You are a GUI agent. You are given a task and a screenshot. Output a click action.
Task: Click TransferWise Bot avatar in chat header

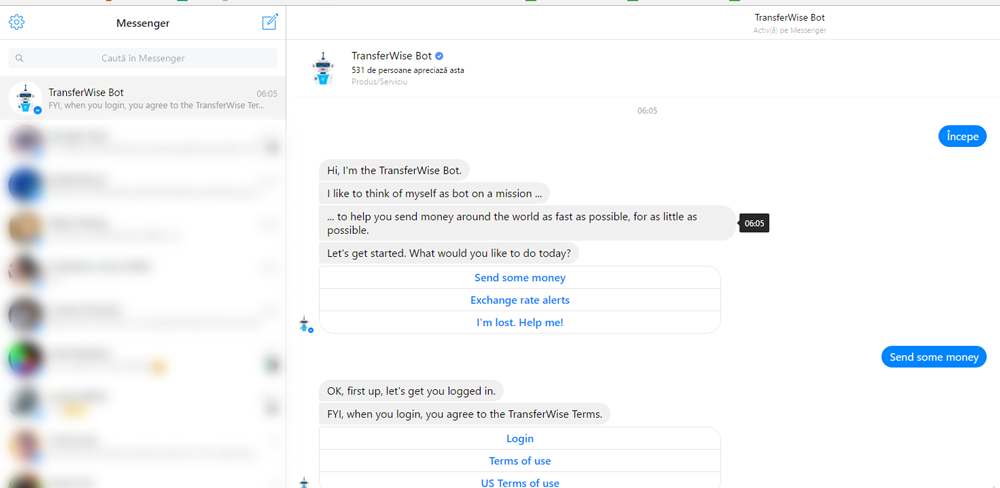(x=322, y=67)
